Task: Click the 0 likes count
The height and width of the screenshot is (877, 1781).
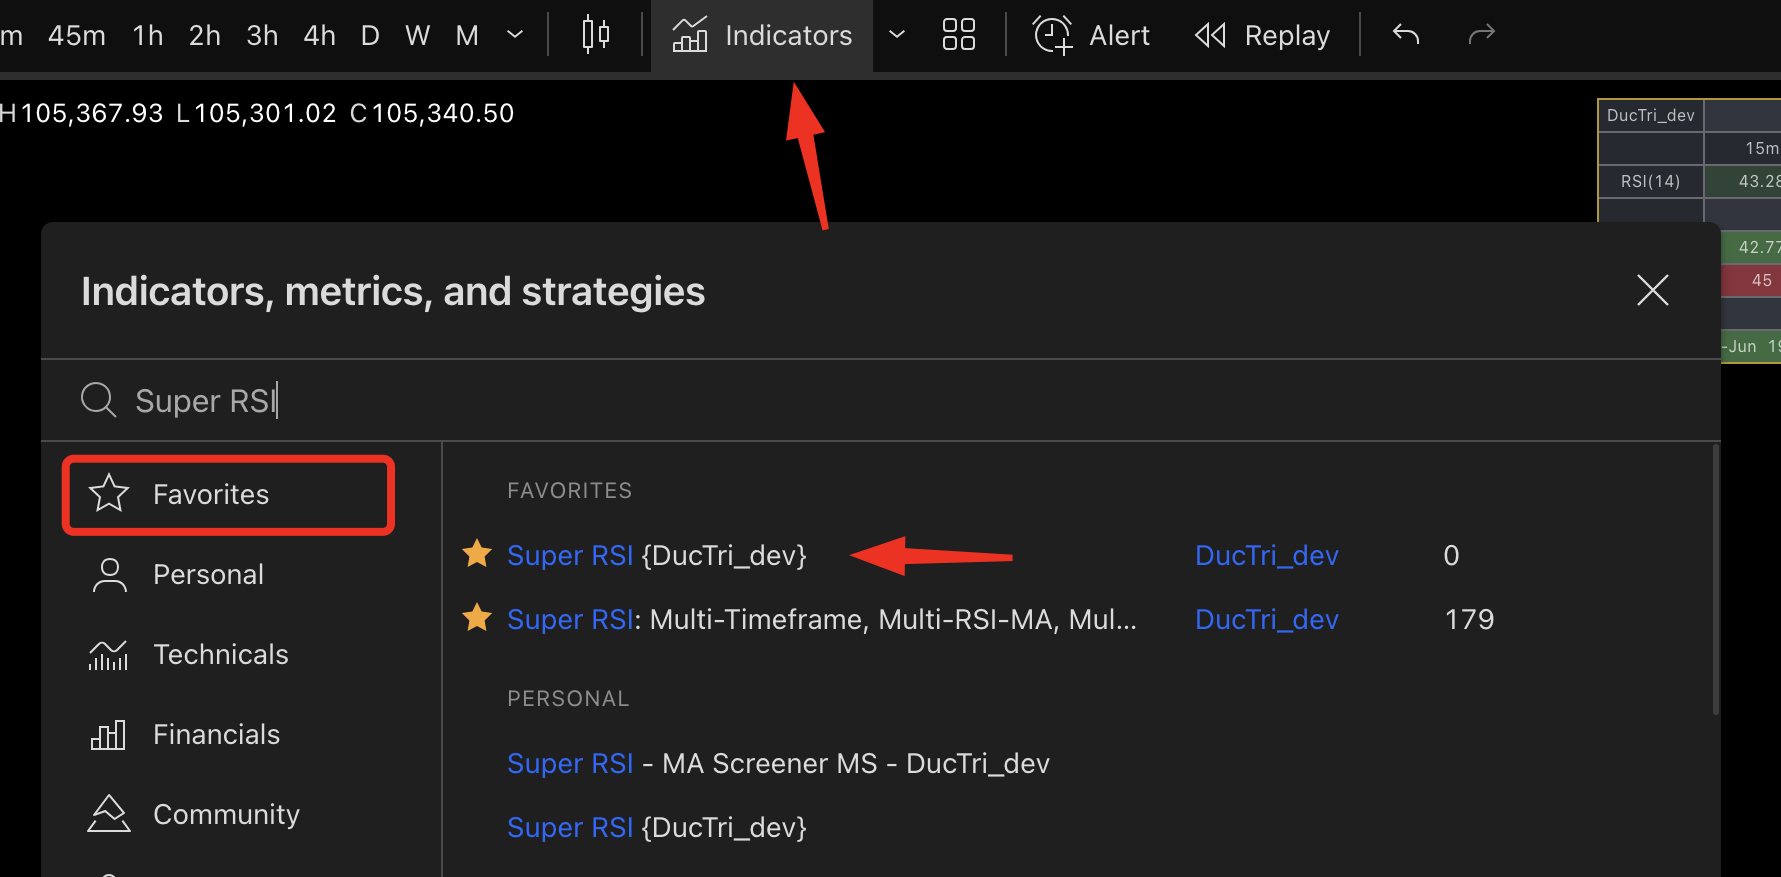Action: [x=1451, y=555]
